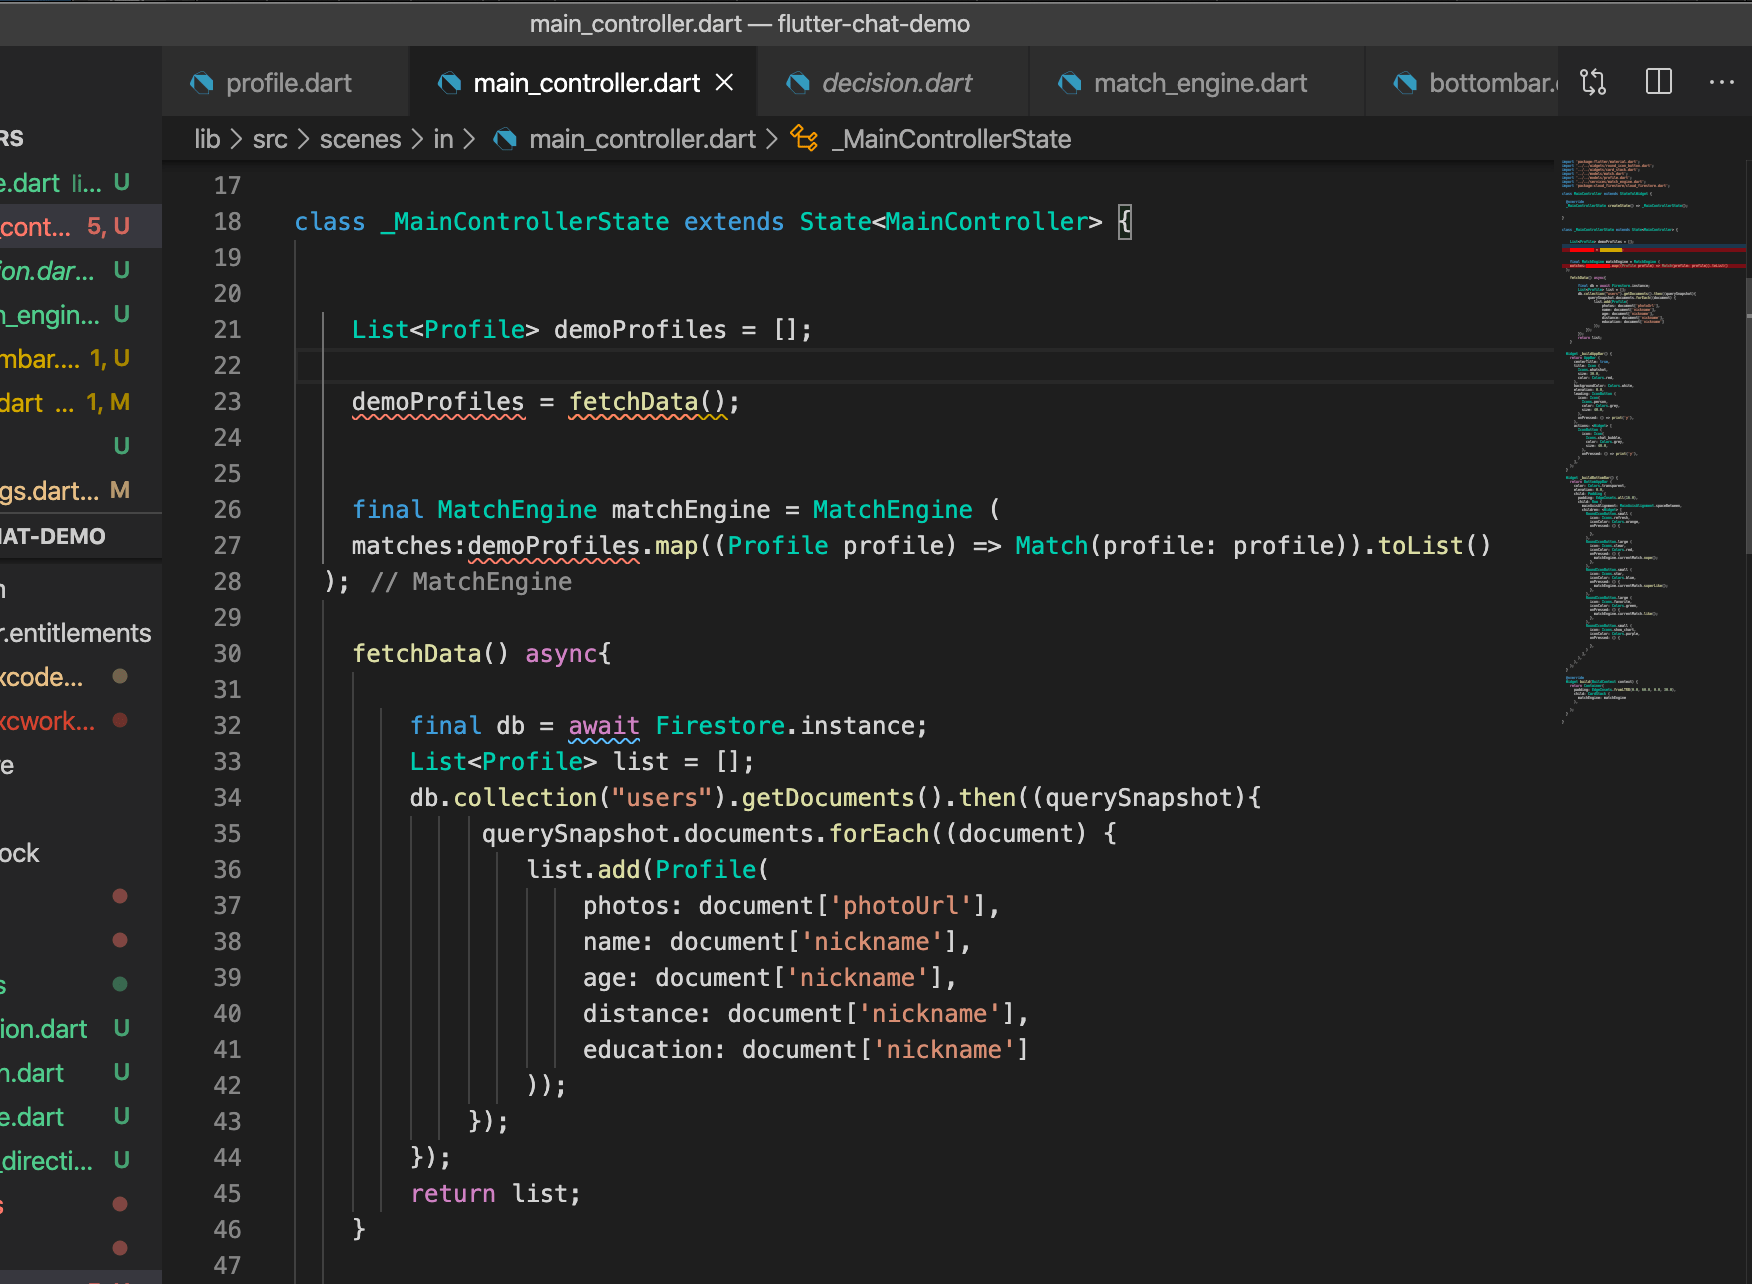1752x1284 pixels.
Task: Click the lib breadcrumb link
Action: [x=206, y=139]
